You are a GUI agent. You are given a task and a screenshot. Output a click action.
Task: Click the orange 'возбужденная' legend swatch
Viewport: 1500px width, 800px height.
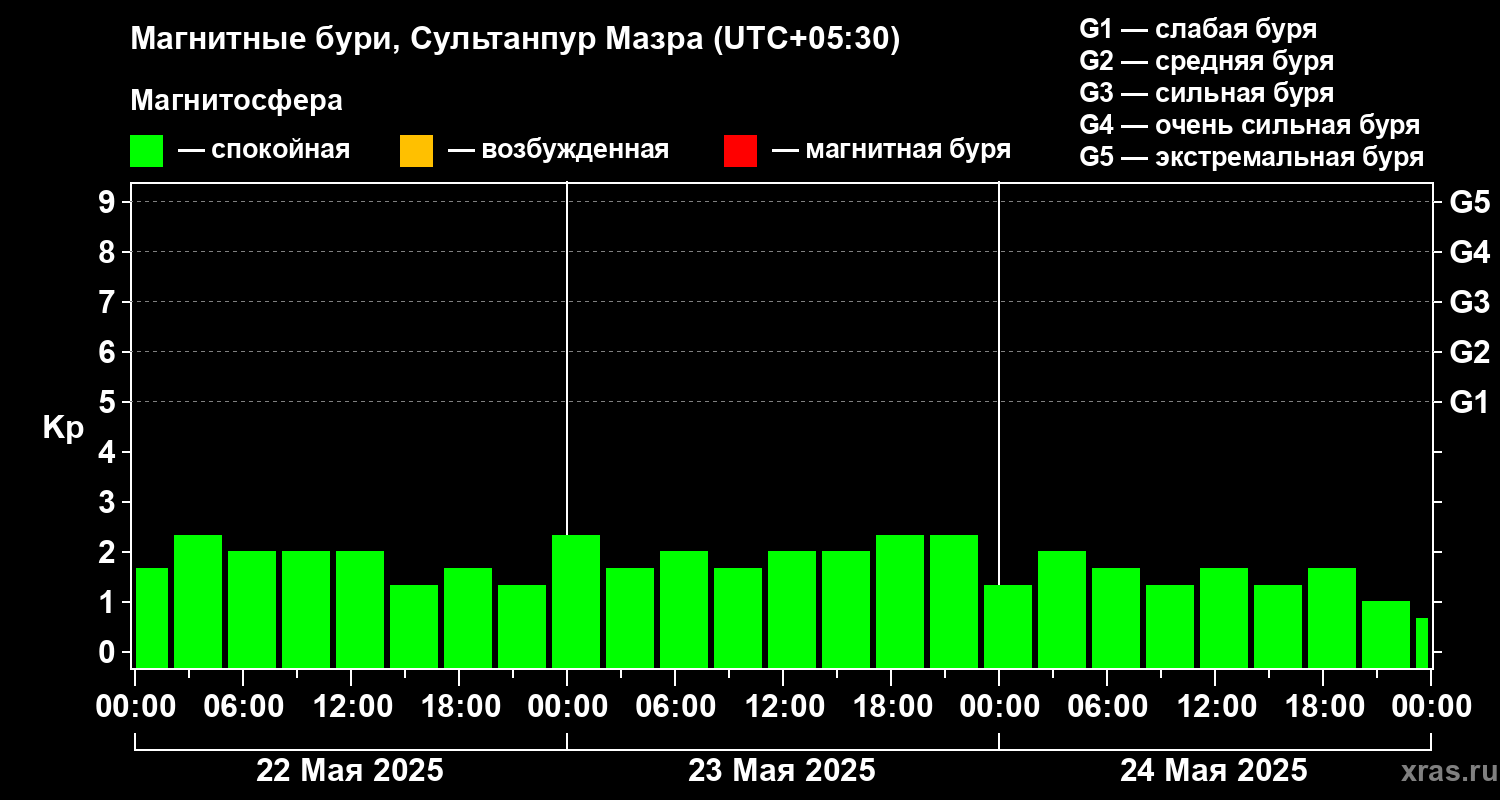click(x=416, y=151)
